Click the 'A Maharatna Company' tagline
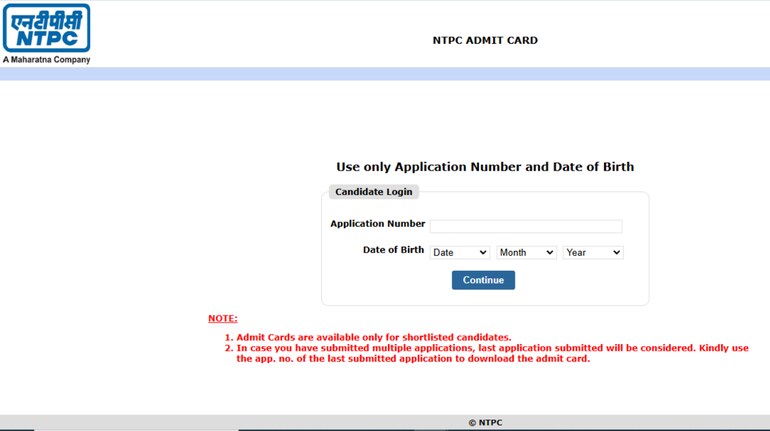The height and width of the screenshot is (431, 770). point(46,60)
